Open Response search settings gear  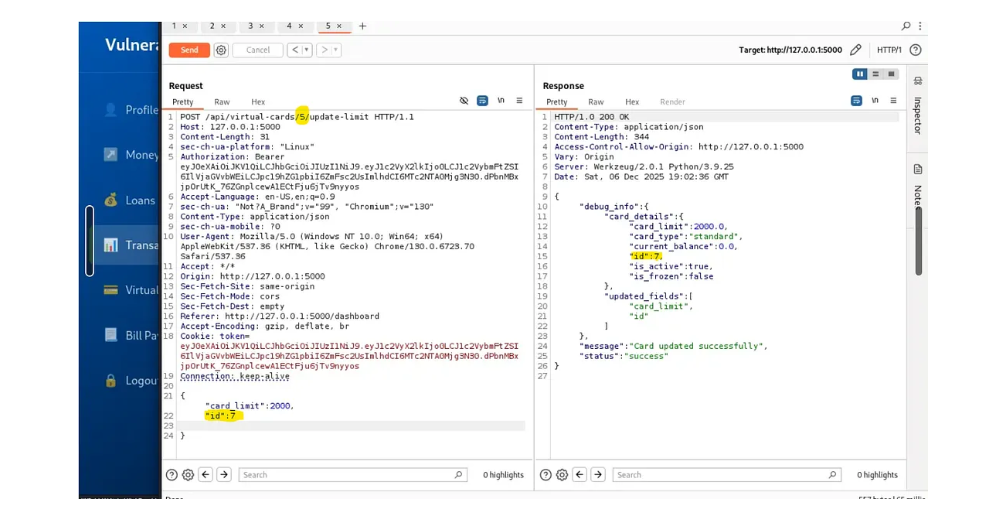(562, 475)
